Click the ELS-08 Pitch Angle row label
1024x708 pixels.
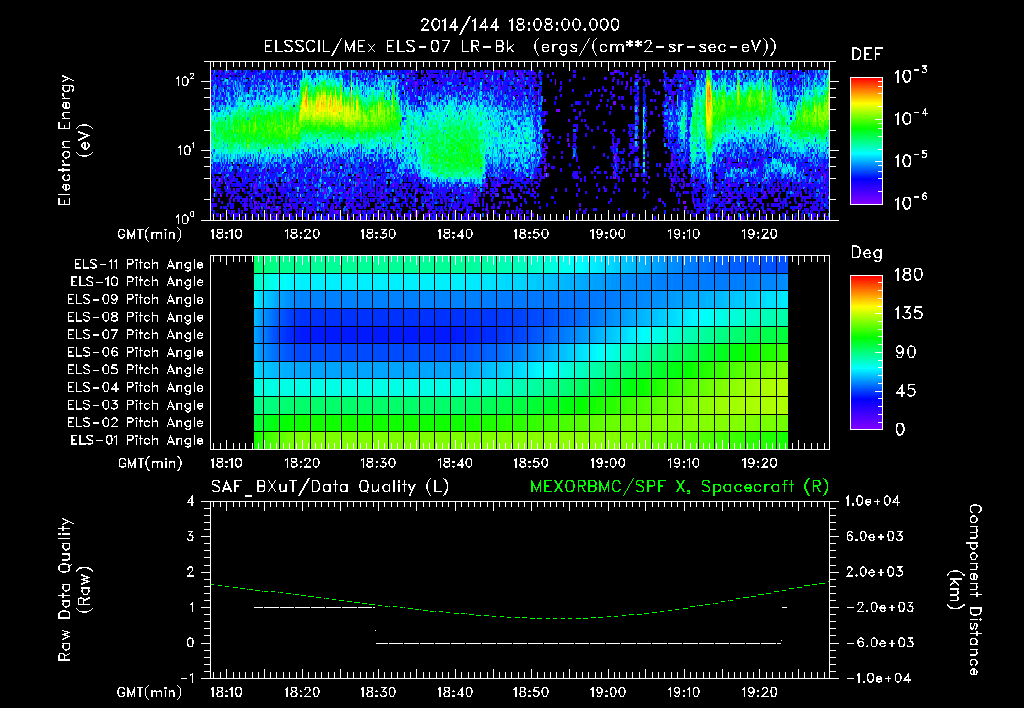click(135, 317)
